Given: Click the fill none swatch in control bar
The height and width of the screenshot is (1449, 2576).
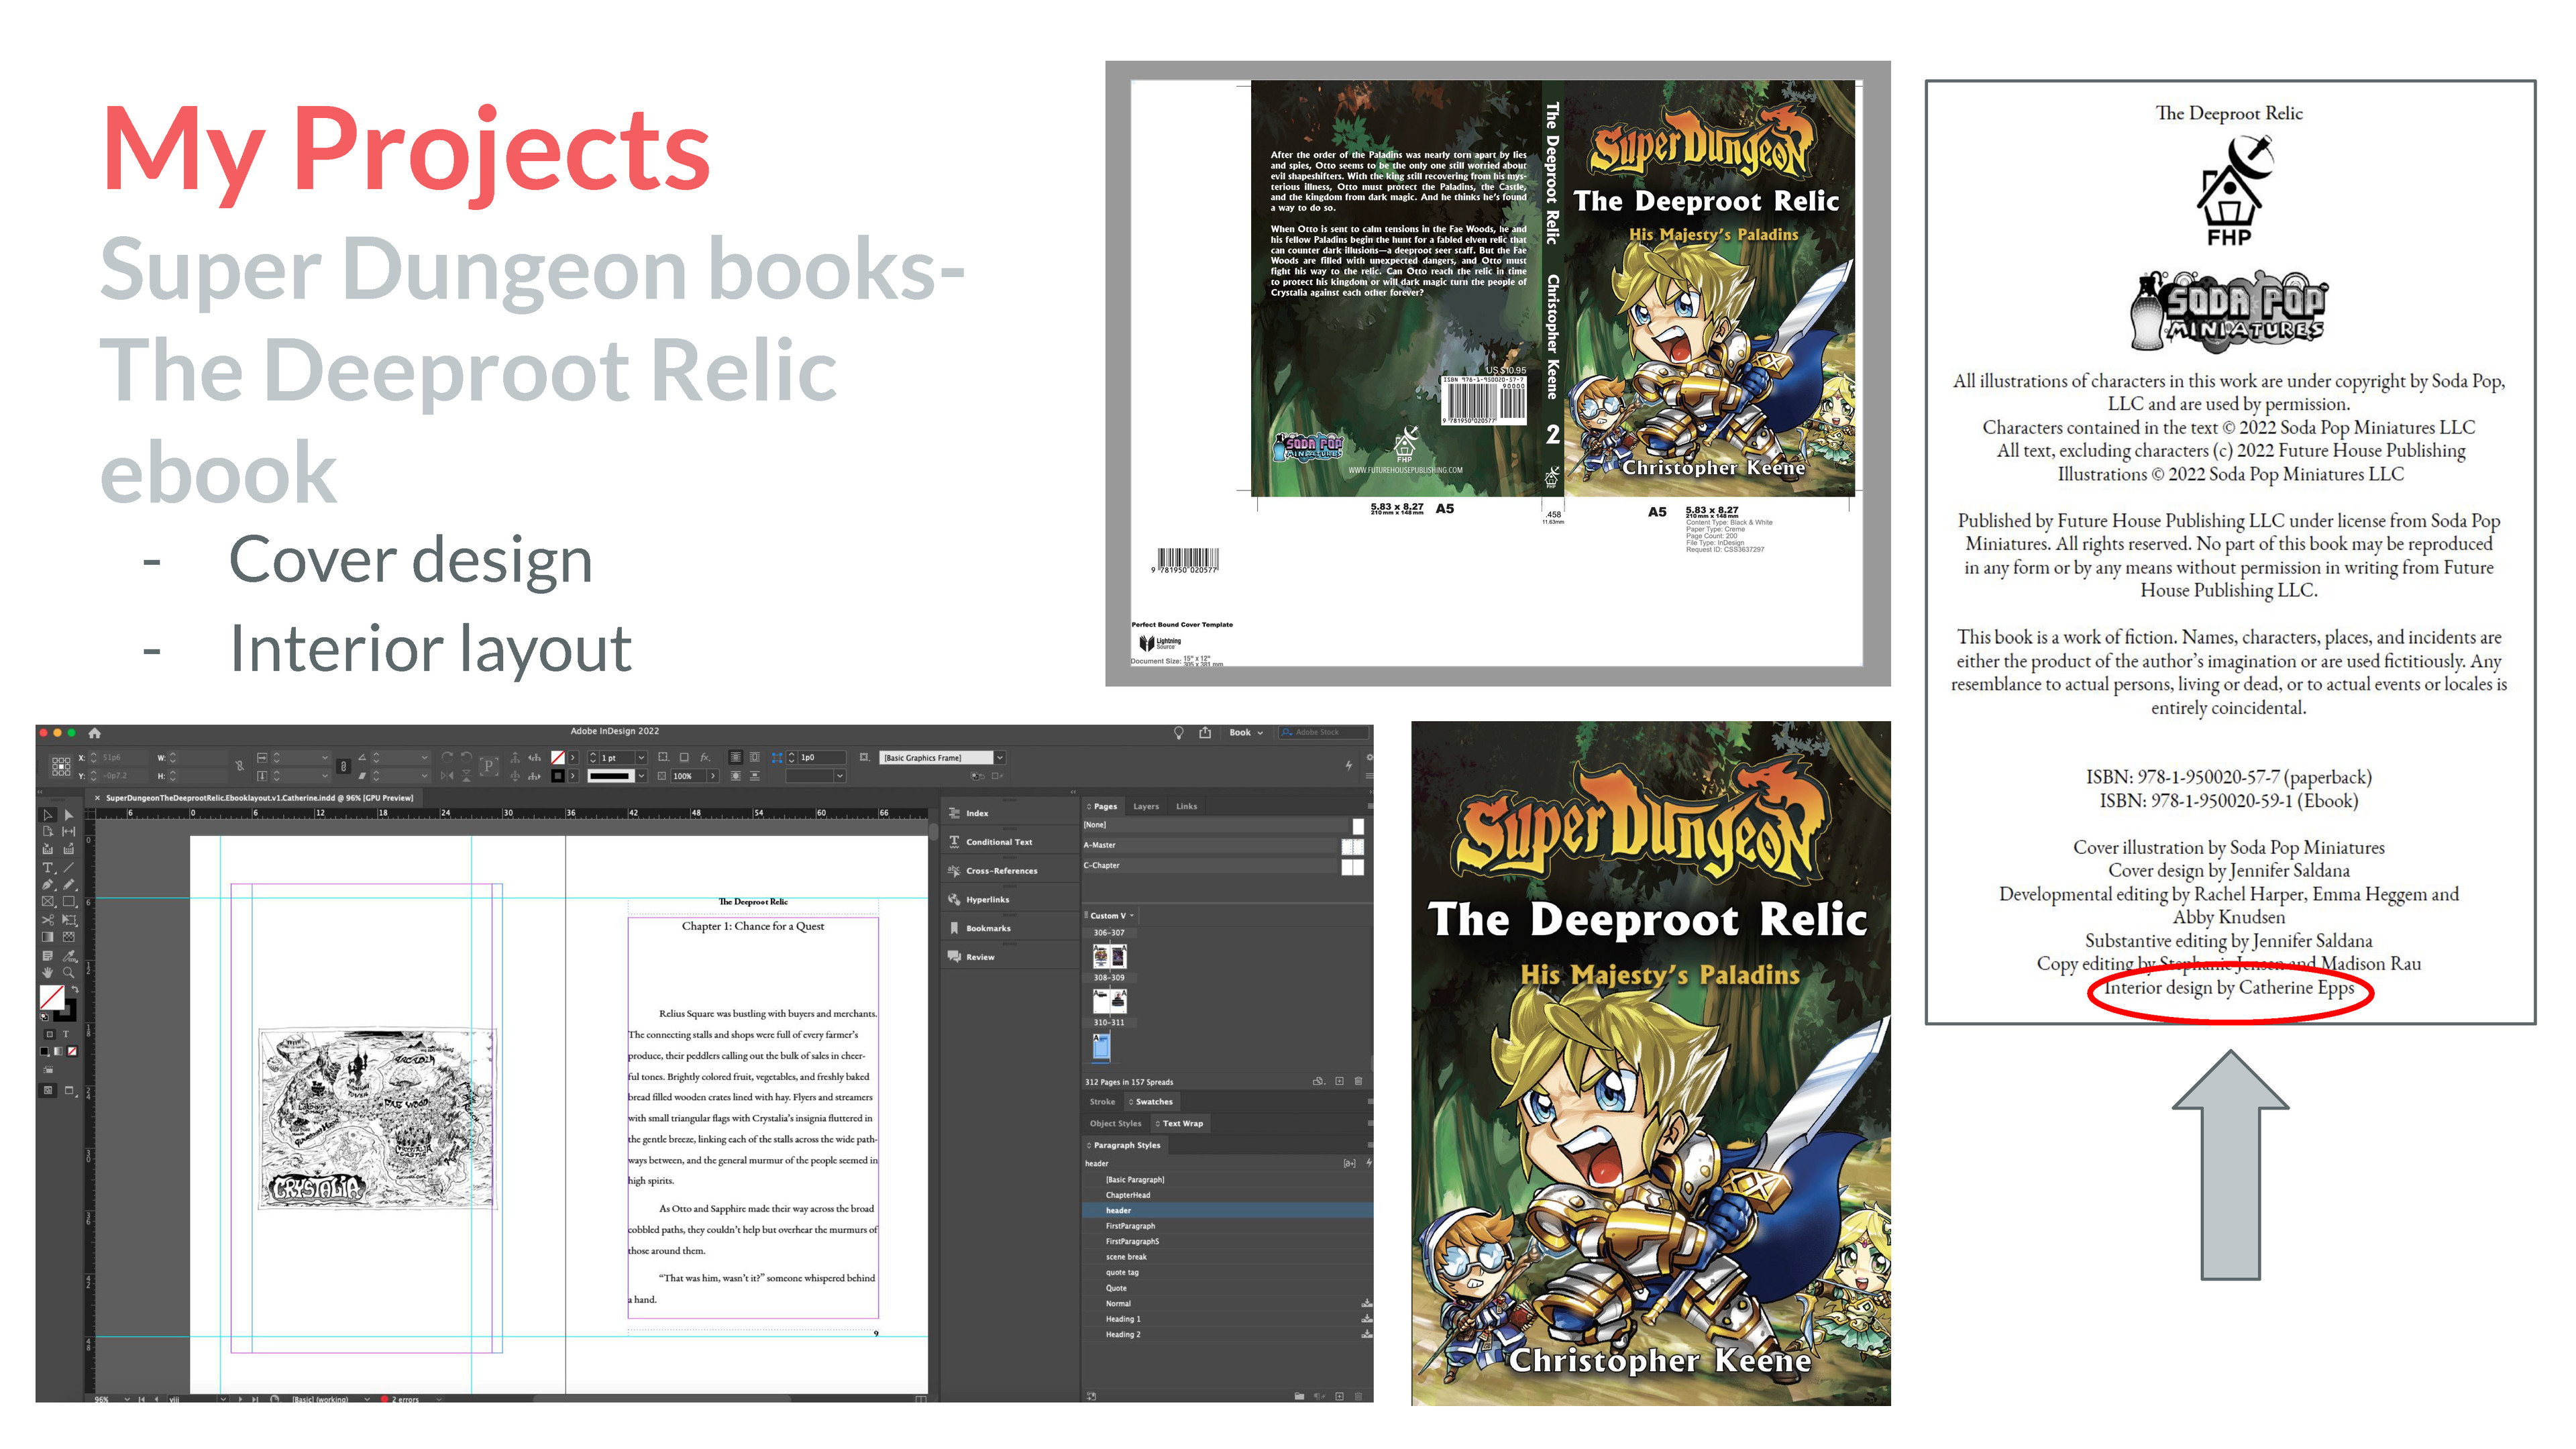Looking at the screenshot, I should pos(558,757).
